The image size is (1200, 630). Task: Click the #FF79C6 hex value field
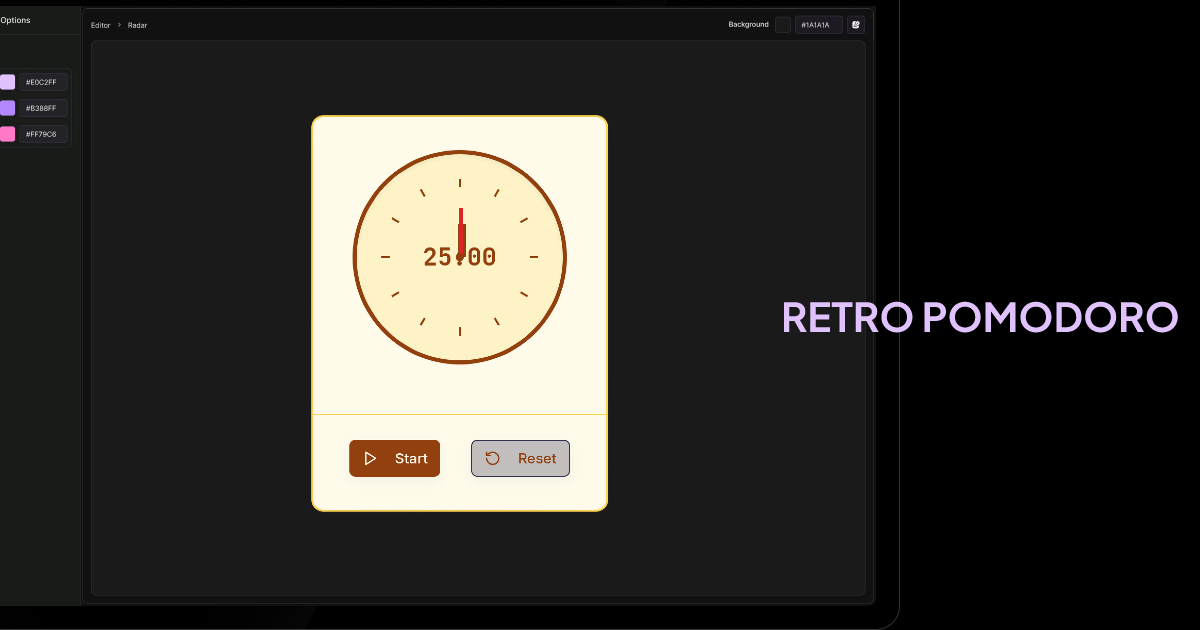tap(43, 133)
